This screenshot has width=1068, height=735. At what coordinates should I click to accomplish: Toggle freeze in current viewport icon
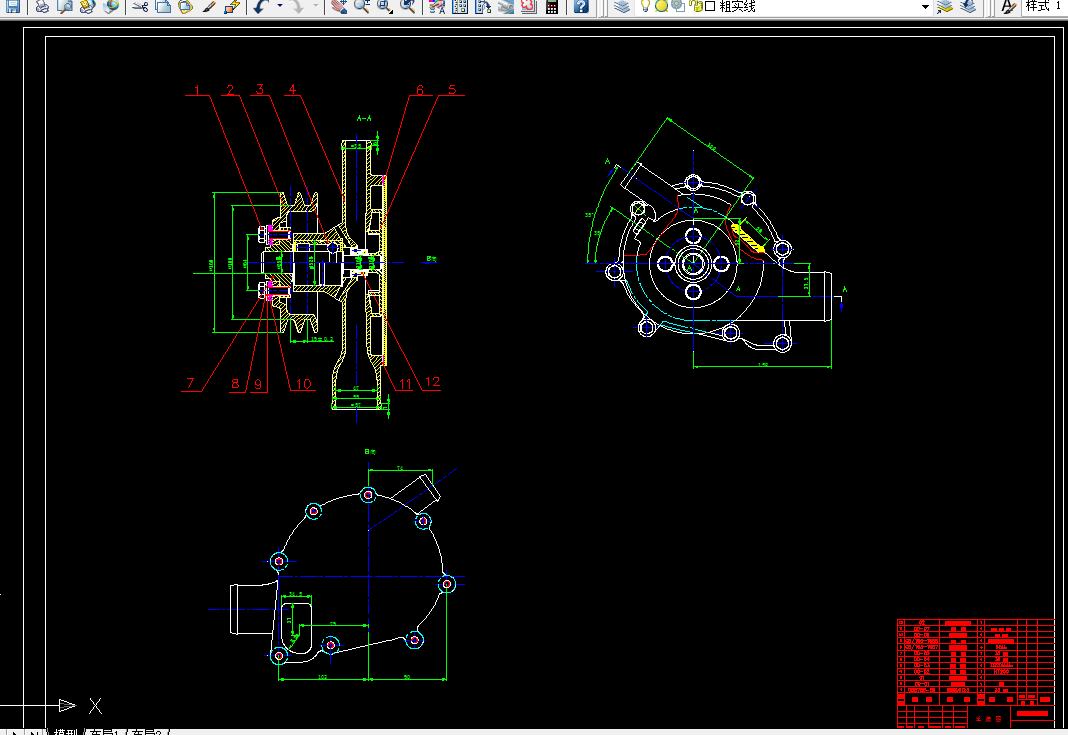[678, 6]
